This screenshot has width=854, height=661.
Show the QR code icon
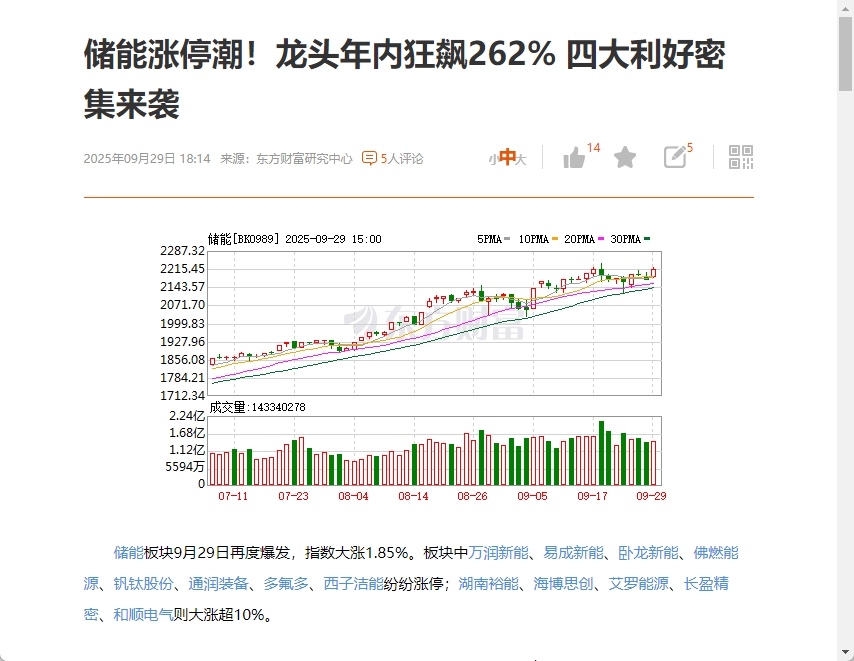(x=741, y=157)
